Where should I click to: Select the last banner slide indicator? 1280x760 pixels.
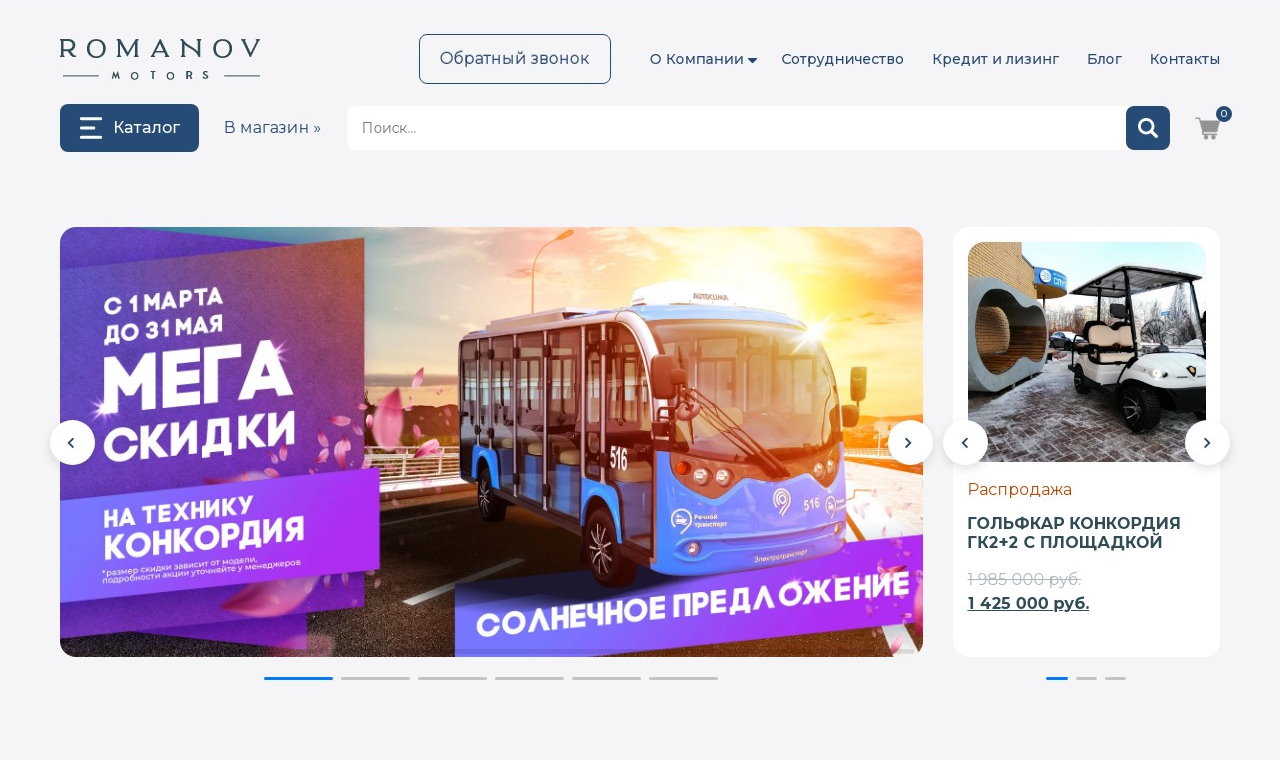[683, 678]
